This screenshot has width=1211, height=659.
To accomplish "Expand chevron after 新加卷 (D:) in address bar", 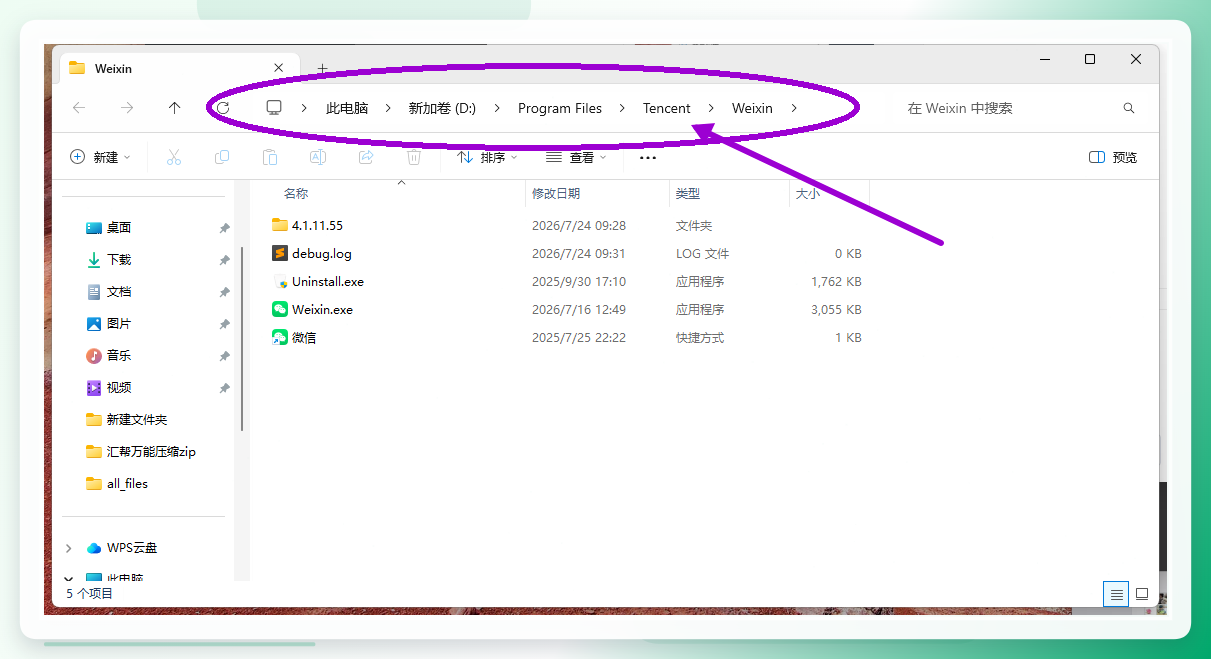I will [497, 108].
